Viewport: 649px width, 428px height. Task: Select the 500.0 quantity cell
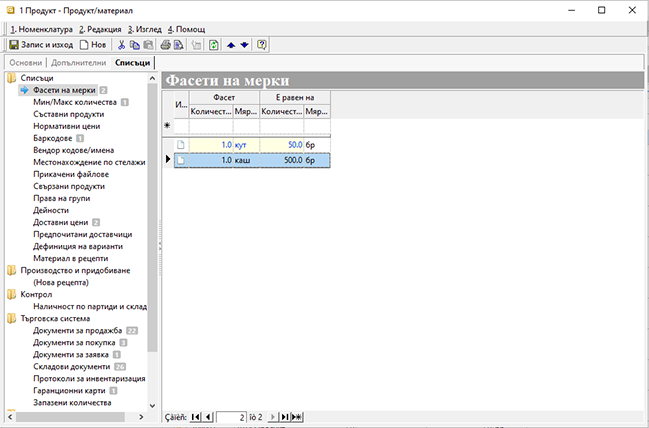(x=281, y=160)
